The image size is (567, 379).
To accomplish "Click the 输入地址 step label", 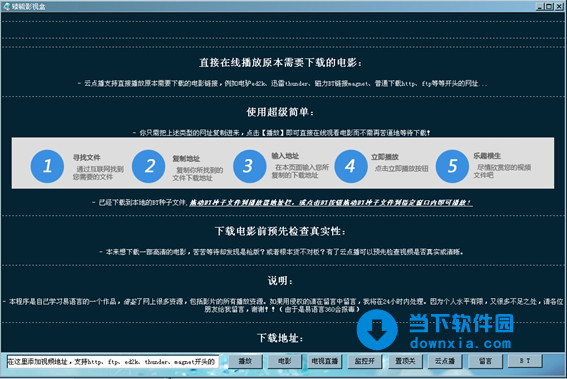I will point(285,156).
